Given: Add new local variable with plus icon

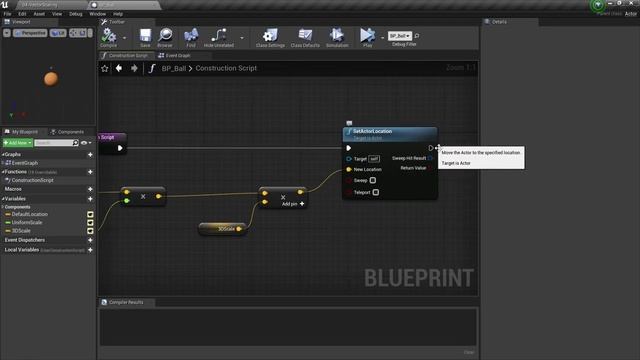Looking at the screenshot, I should click(x=90, y=250).
